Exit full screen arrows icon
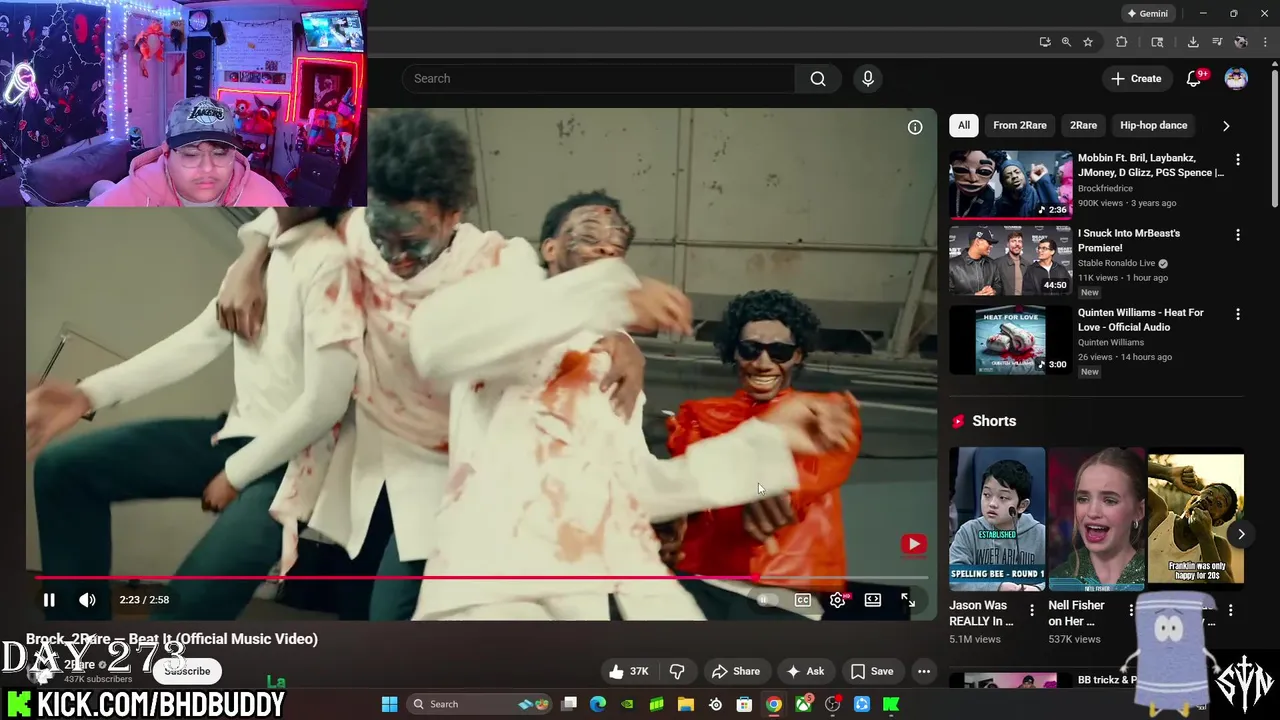The height and width of the screenshot is (720, 1280). pos(908,600)
